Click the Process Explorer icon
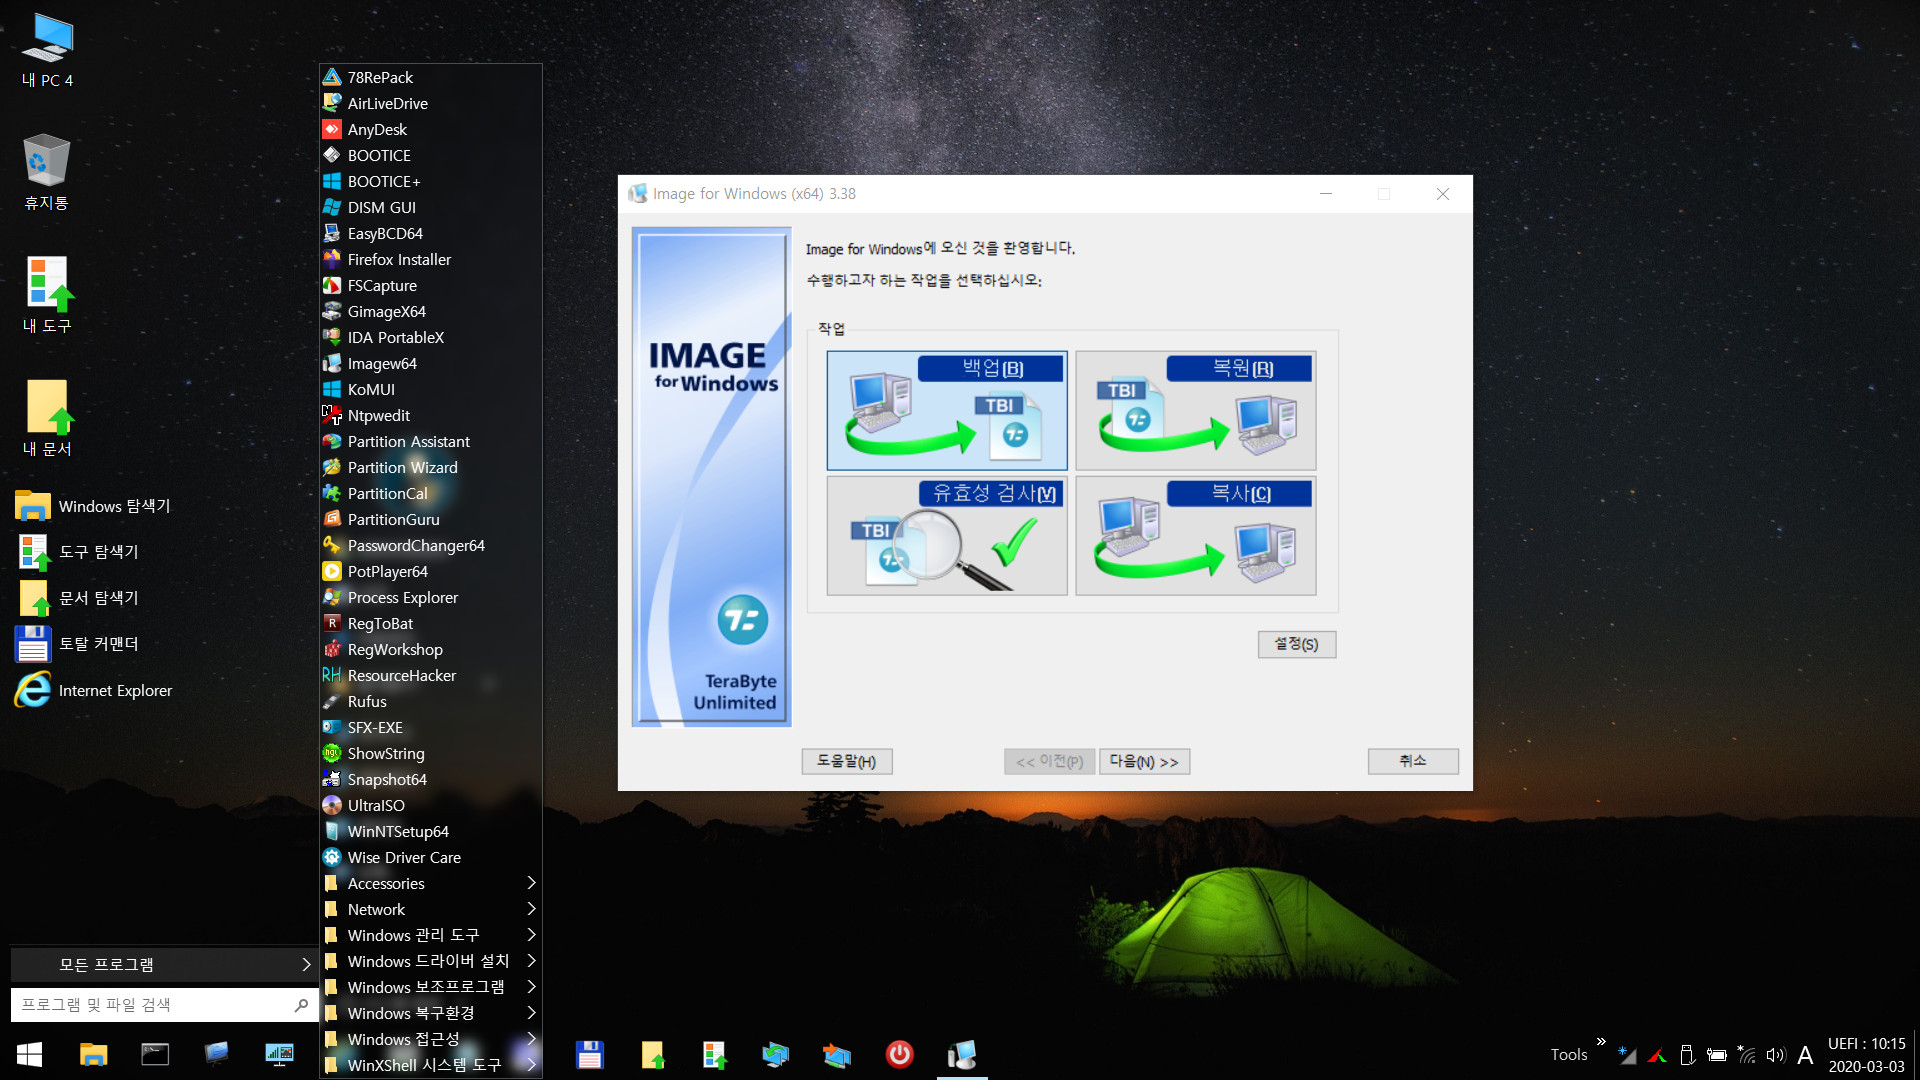 [332, 597]
